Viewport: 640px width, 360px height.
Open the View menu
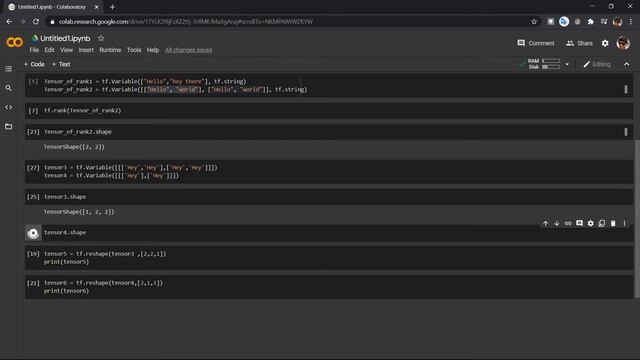(x=67, y=50)
